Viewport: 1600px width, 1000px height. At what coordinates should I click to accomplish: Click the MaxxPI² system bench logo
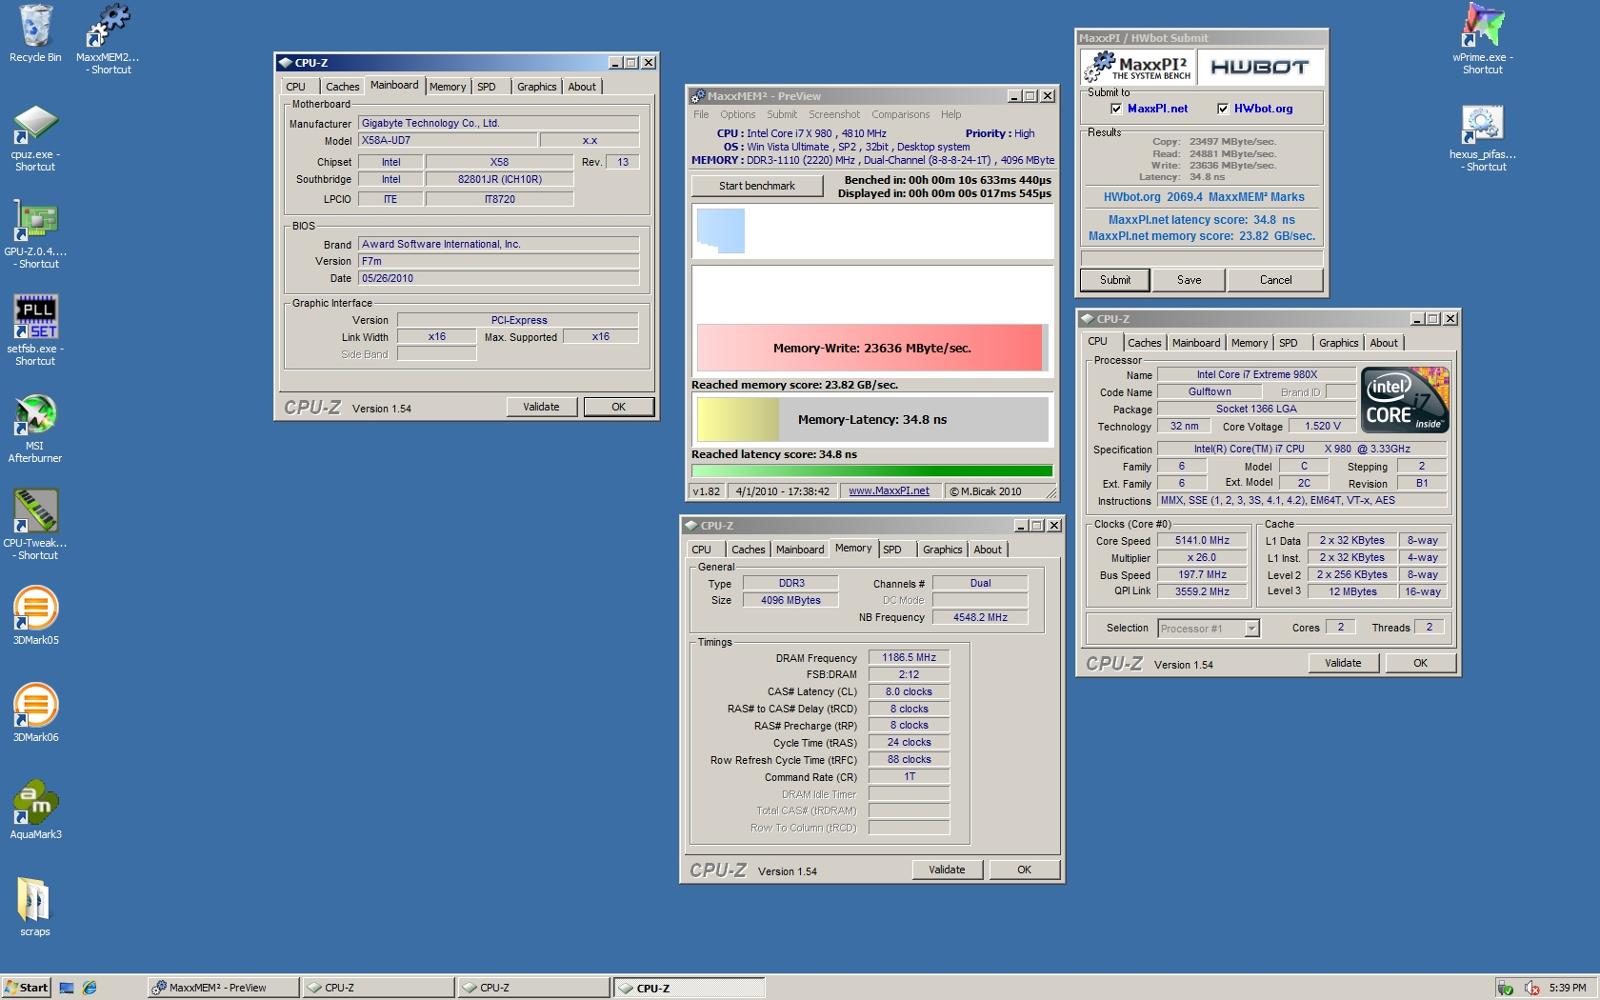1137,67
